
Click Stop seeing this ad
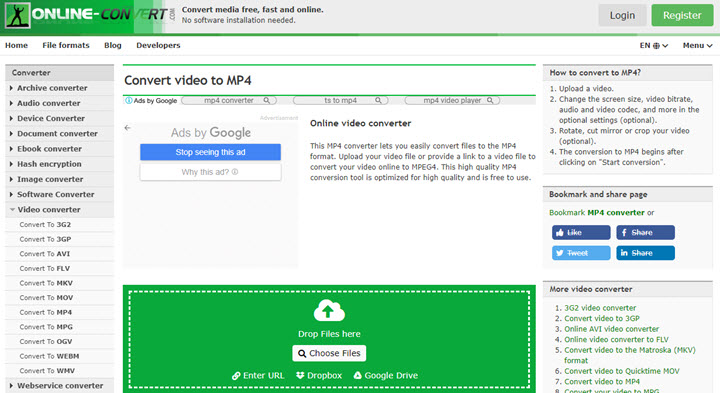click(x=210, y=152)
